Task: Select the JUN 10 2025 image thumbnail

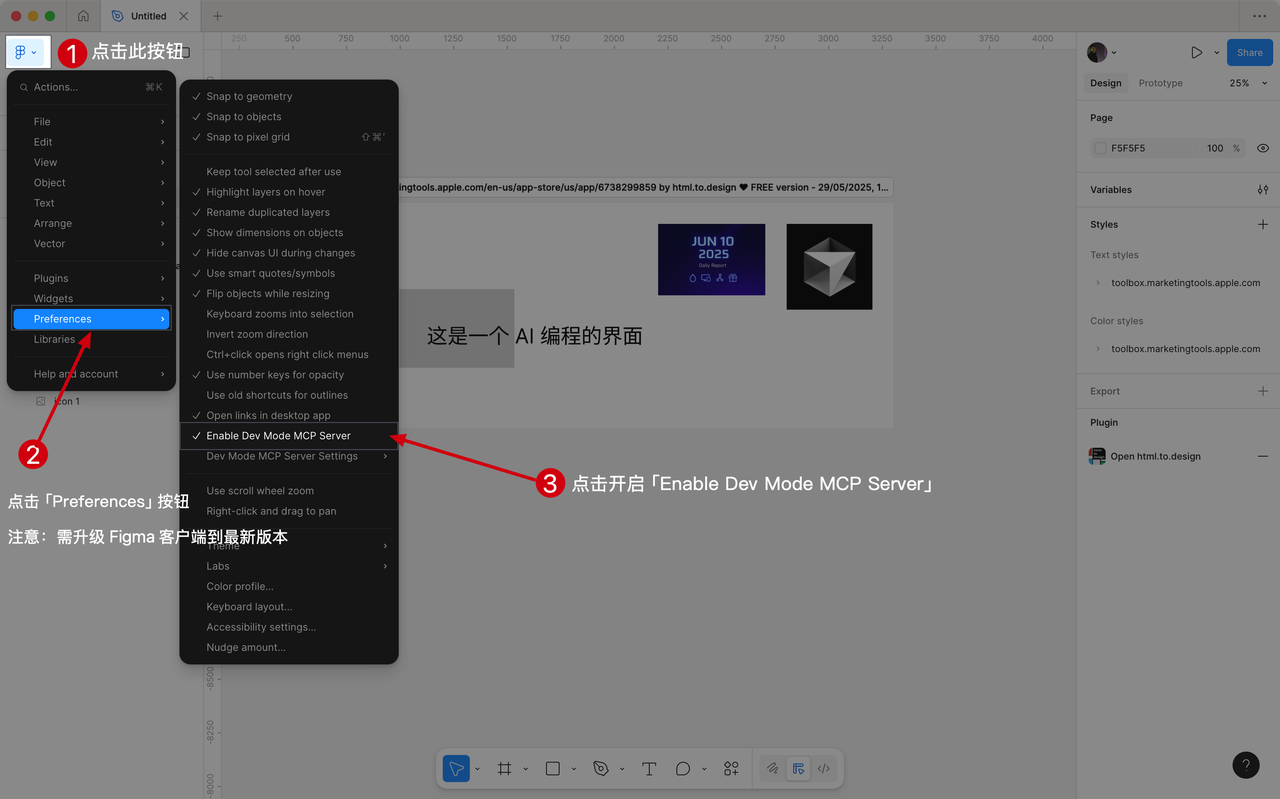Action: [x=711, y=259]
